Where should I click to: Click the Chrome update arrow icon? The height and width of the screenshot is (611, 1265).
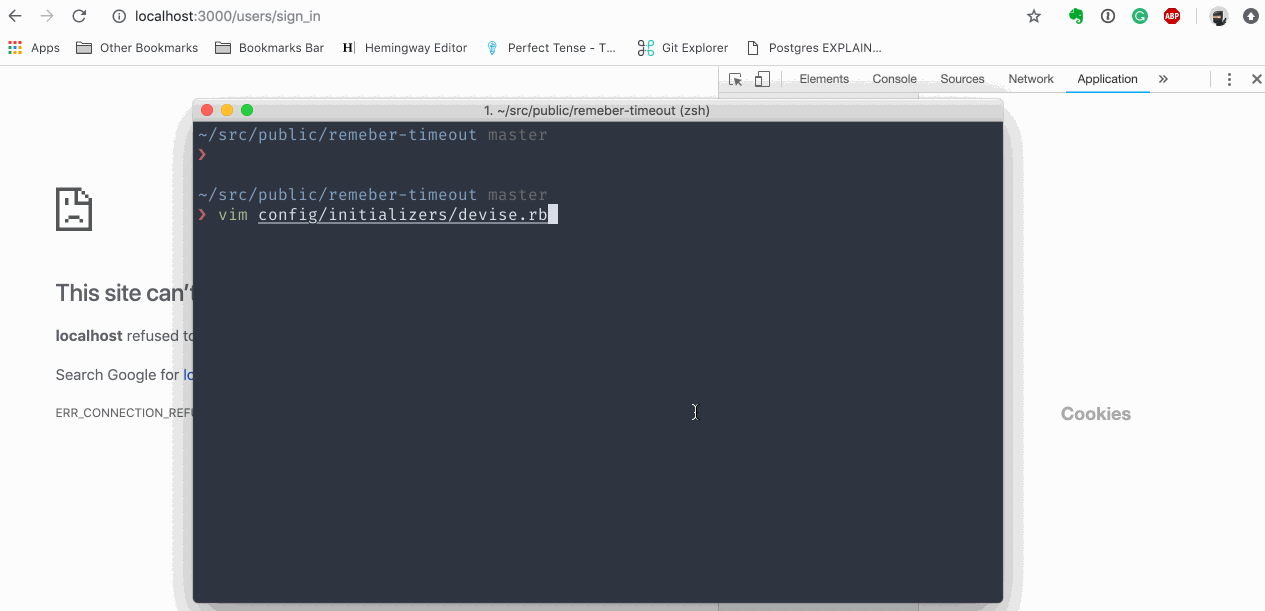[1251, 16]
